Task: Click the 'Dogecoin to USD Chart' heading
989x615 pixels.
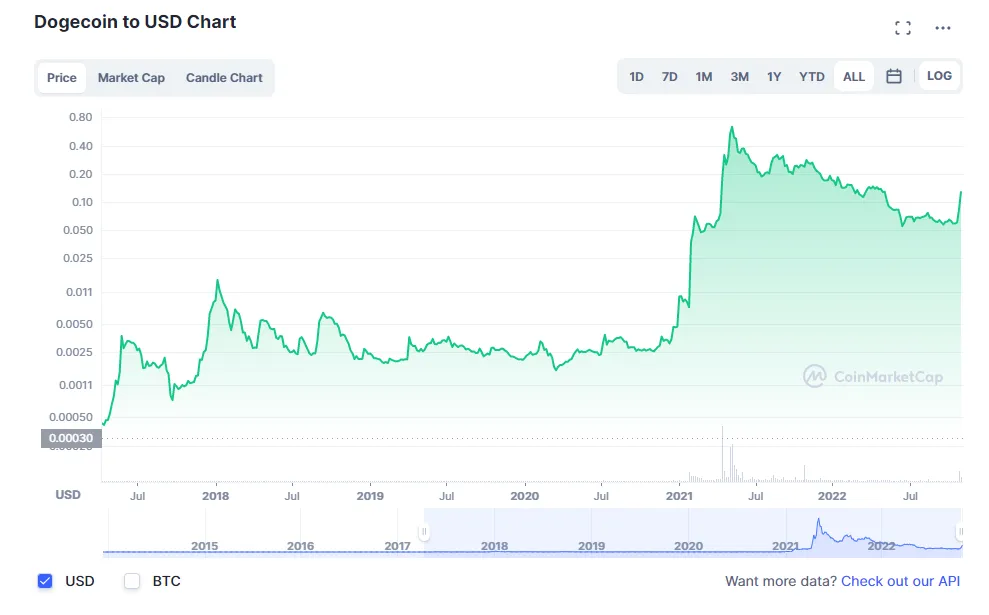Action: 135,22
